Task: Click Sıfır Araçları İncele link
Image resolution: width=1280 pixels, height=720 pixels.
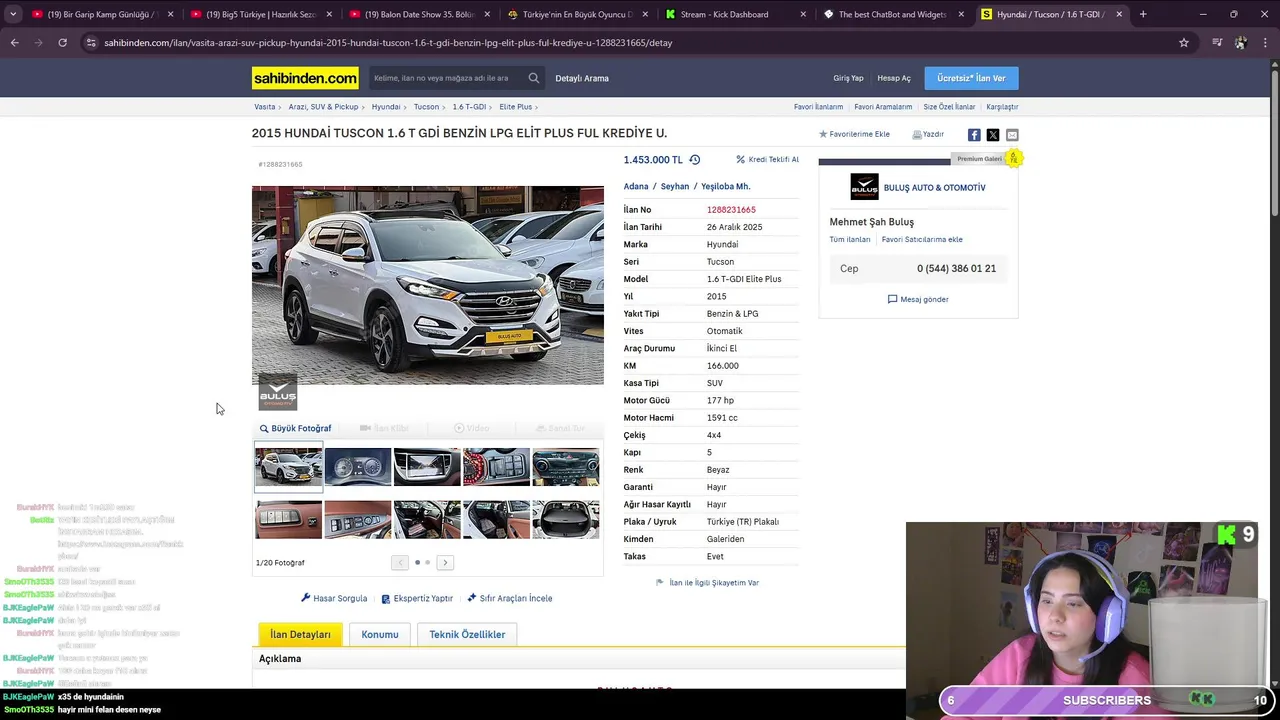Action: click(509, 598)
